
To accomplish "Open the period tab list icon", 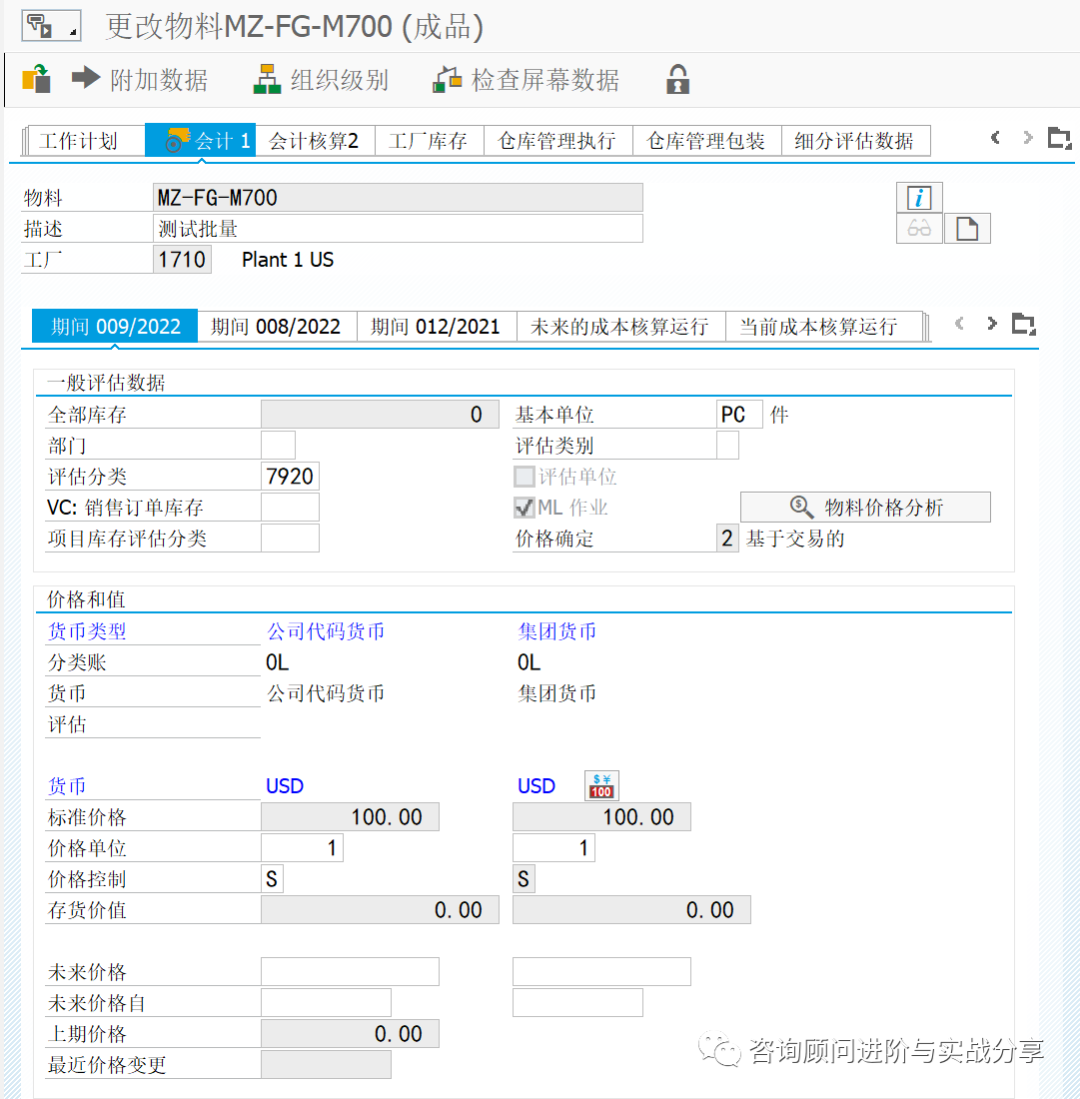I will coord(1024,325).
